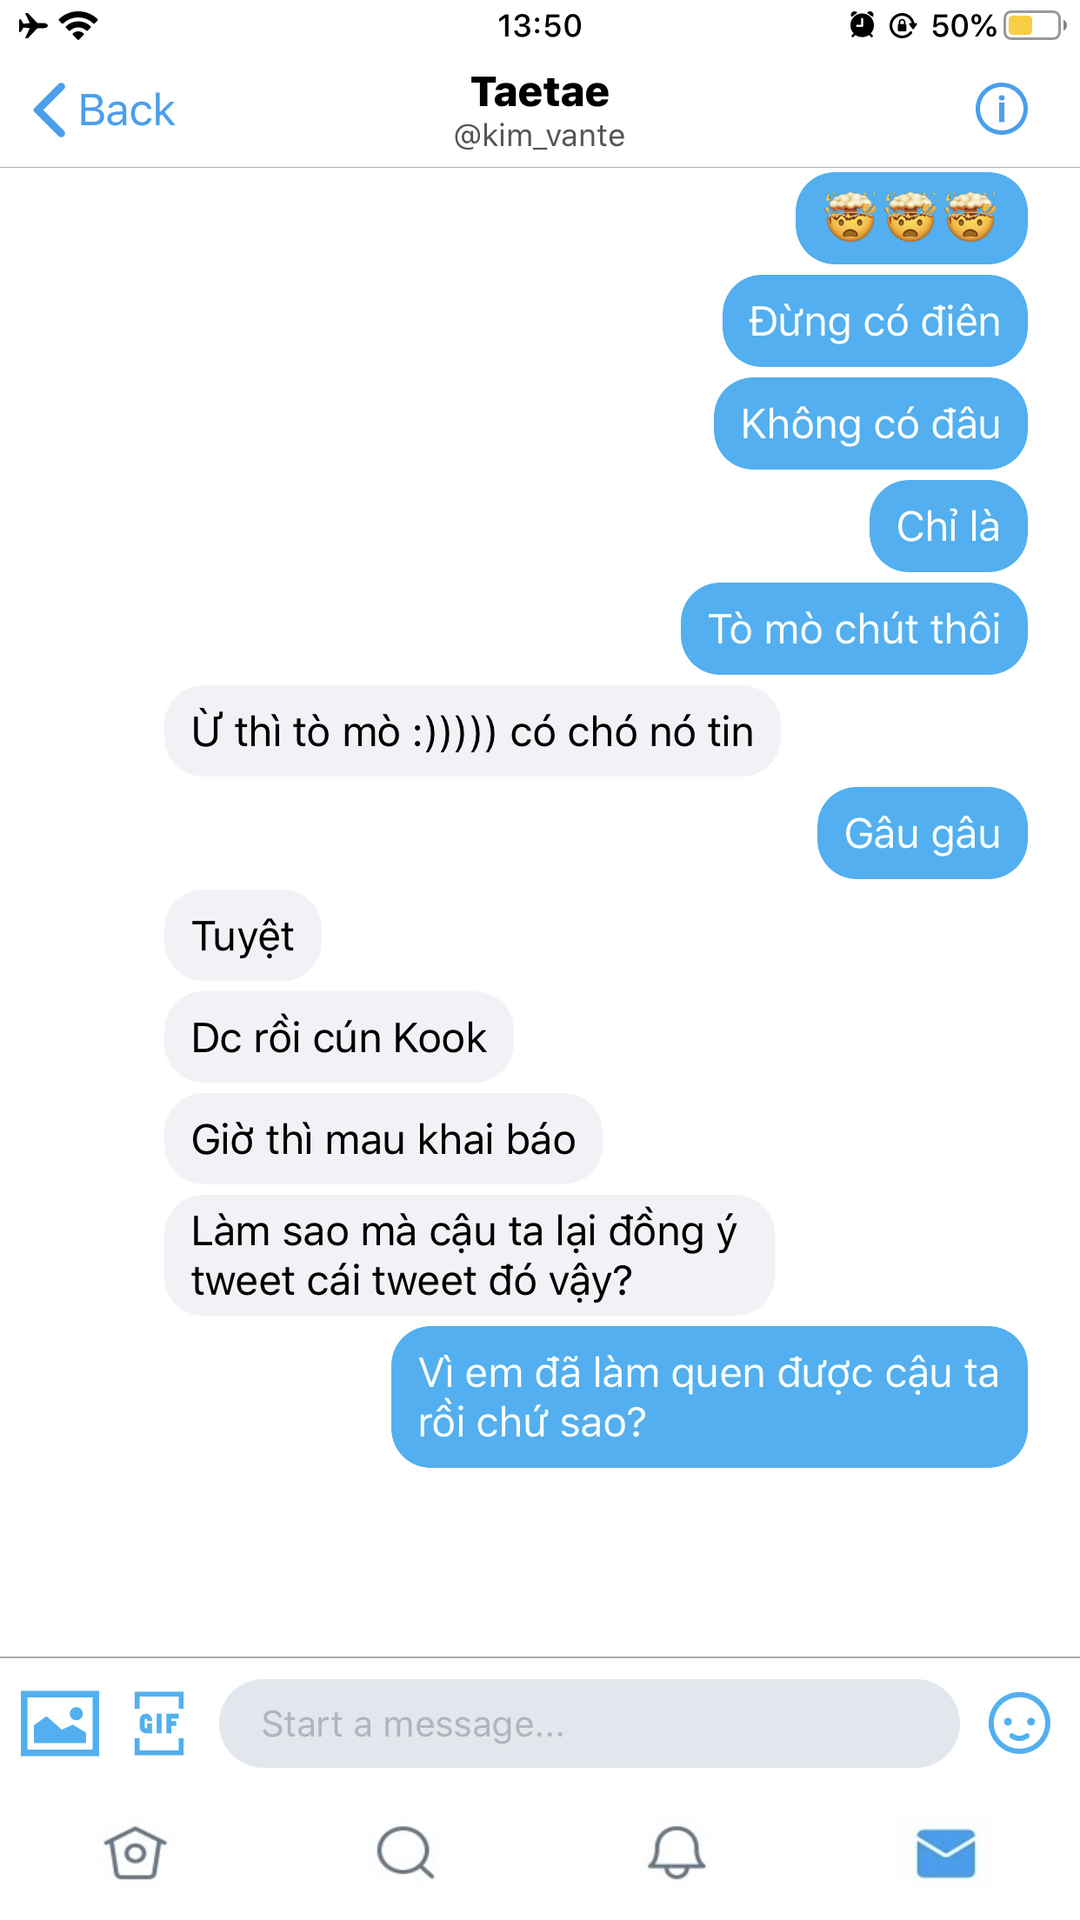The height and width of the screenshot is (1920, 1080).
Task: Tap the 'Dc rồi cún Kook' message
Action: tap(339, 1037)
